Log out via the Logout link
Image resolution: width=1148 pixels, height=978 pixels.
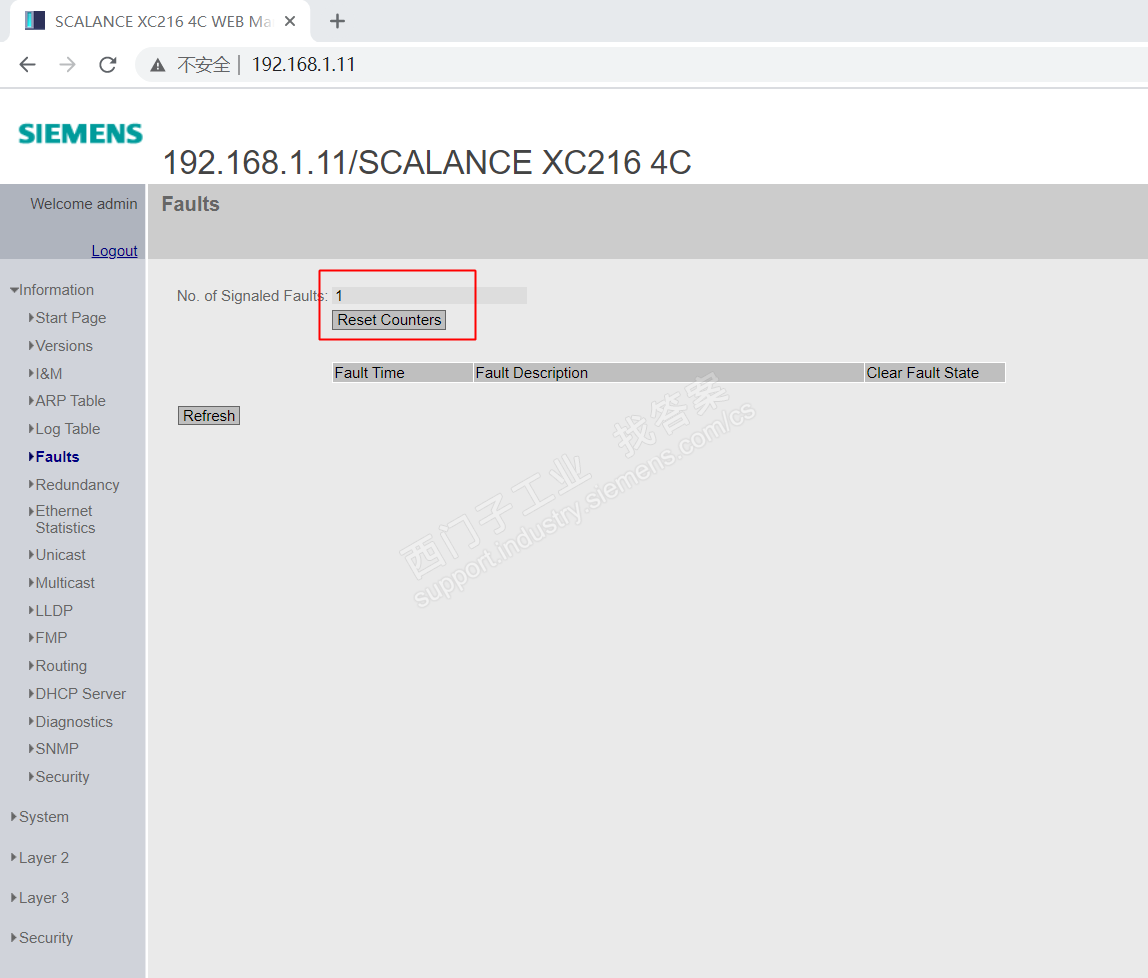click(114, 250)
